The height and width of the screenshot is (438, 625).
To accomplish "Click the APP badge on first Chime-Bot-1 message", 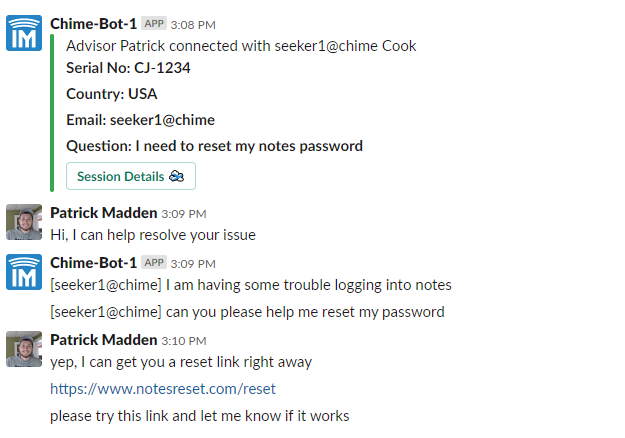I will [x=154, y=24].
